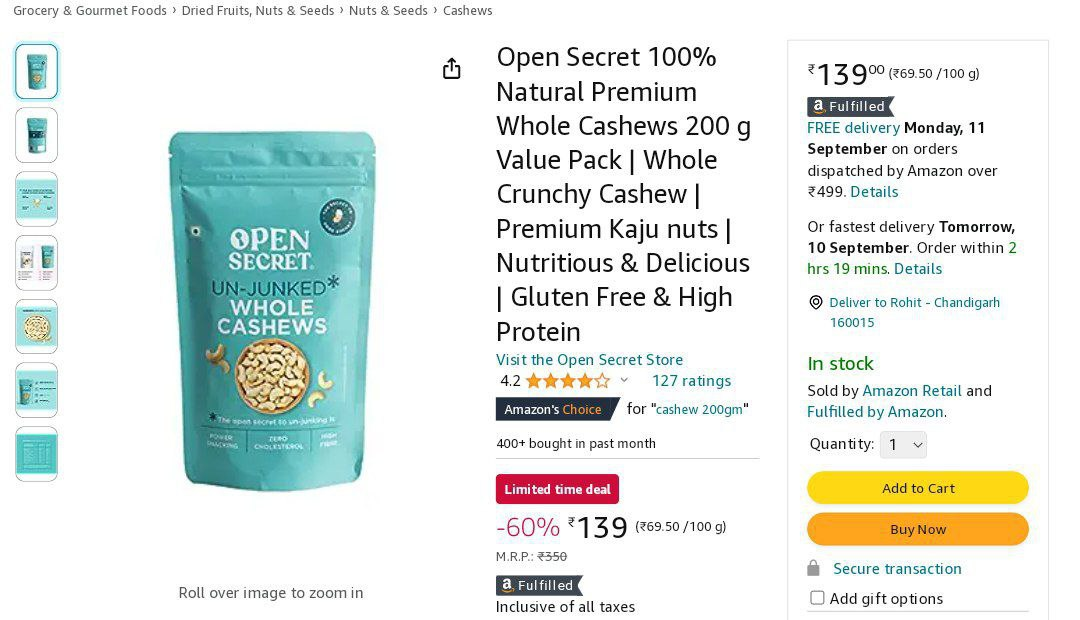This screenshot has height=620, width=1080.
Task: Select the last nutrition table thumbnail
Action: (x=37, y=454)
